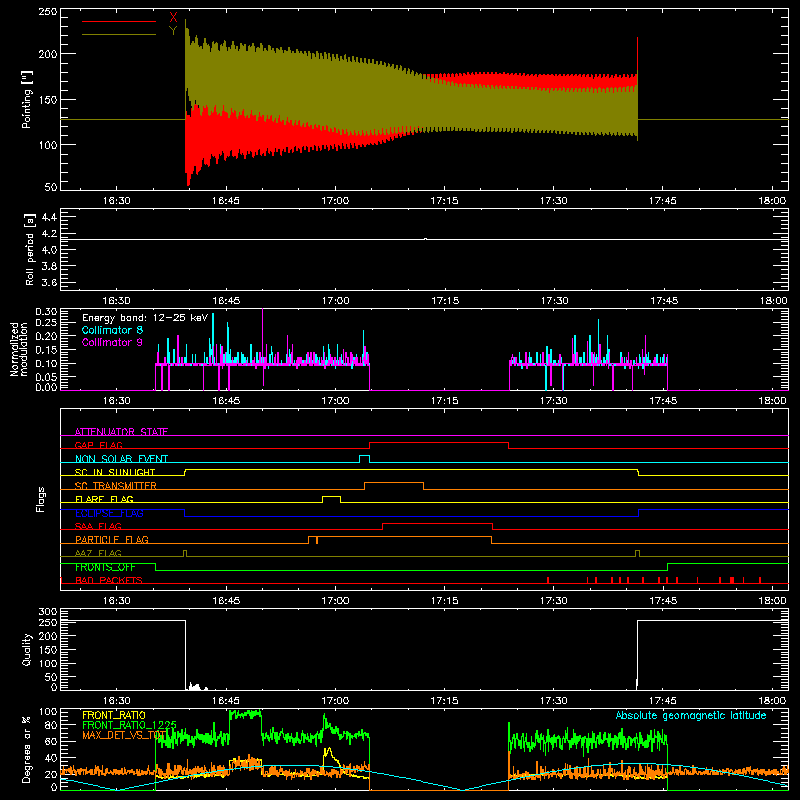Click the BAD_PACKETS flag label
This screenshot has width=800, height=800.
coord(109,580)
